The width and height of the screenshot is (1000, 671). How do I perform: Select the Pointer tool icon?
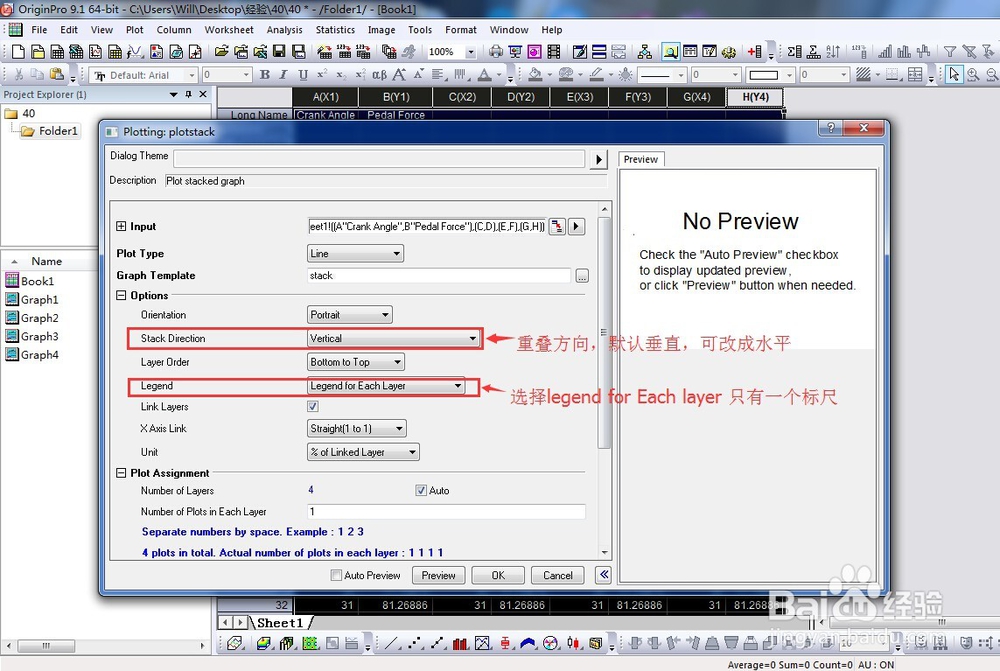[954, 75]
